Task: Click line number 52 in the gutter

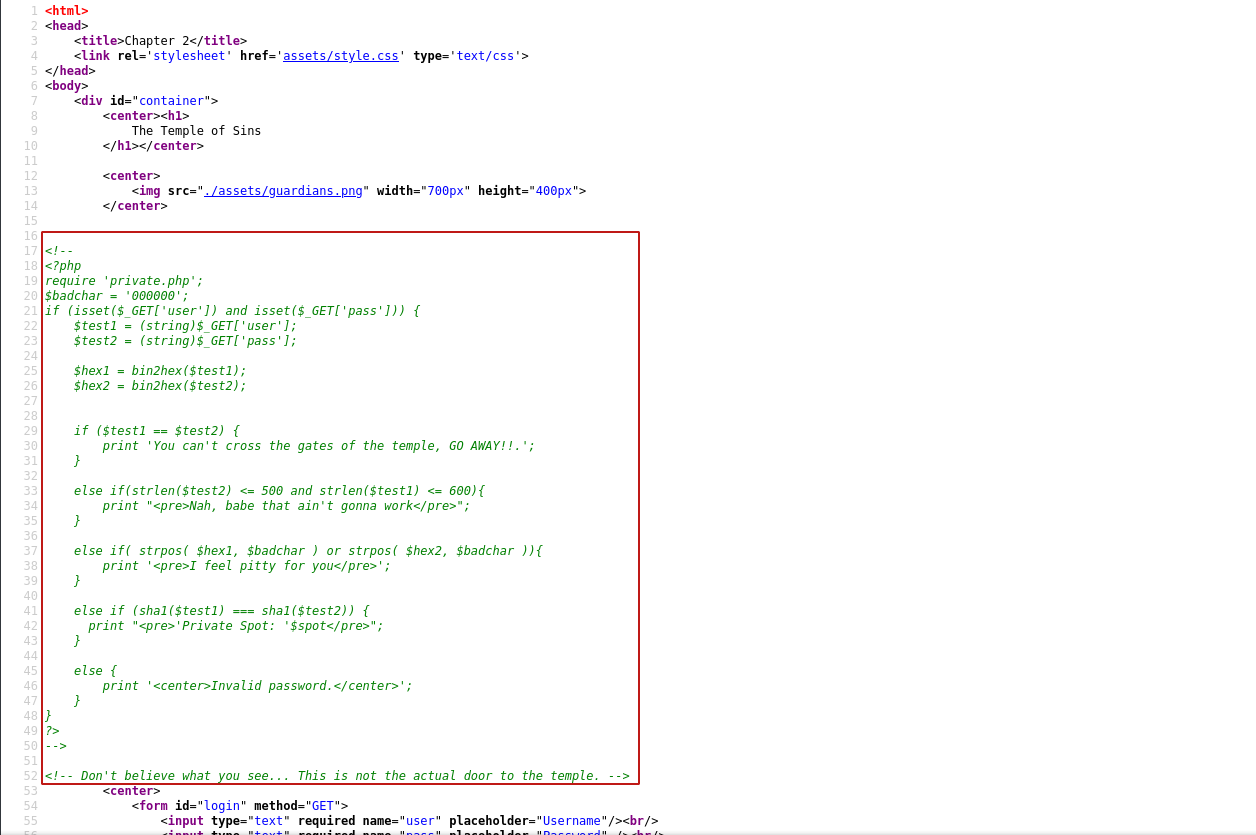Action: tap(30, 776)
